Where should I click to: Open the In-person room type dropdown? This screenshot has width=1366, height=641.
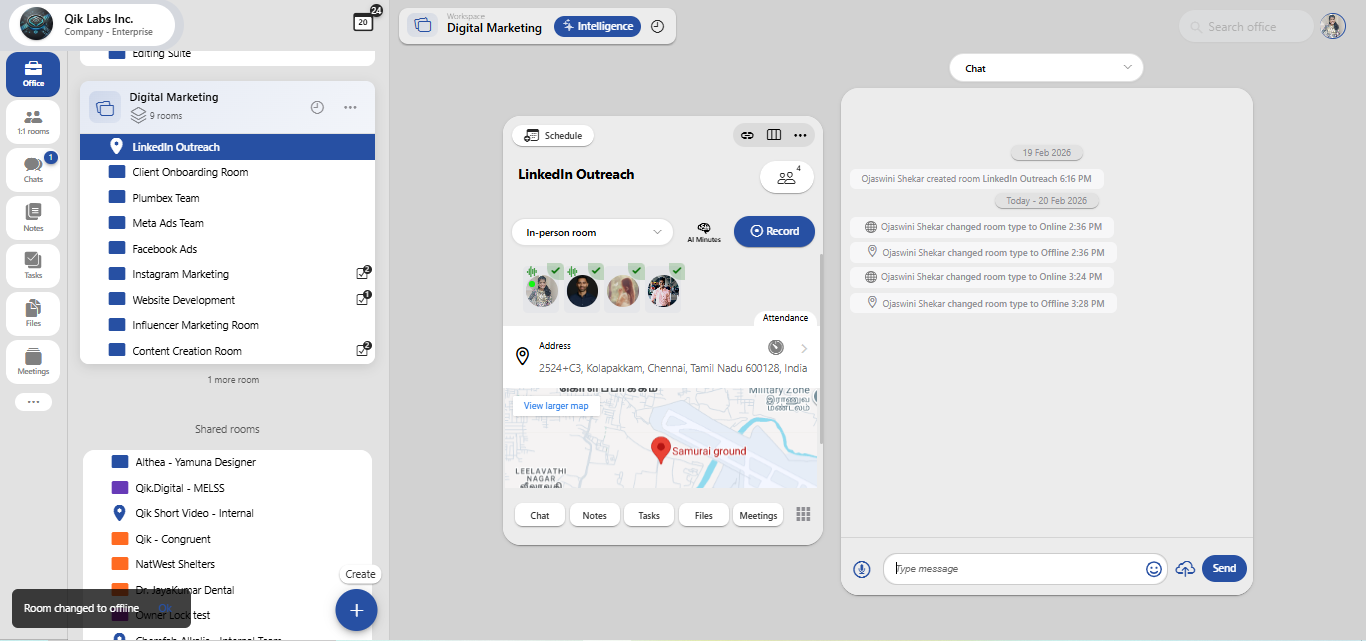(592, 232)
